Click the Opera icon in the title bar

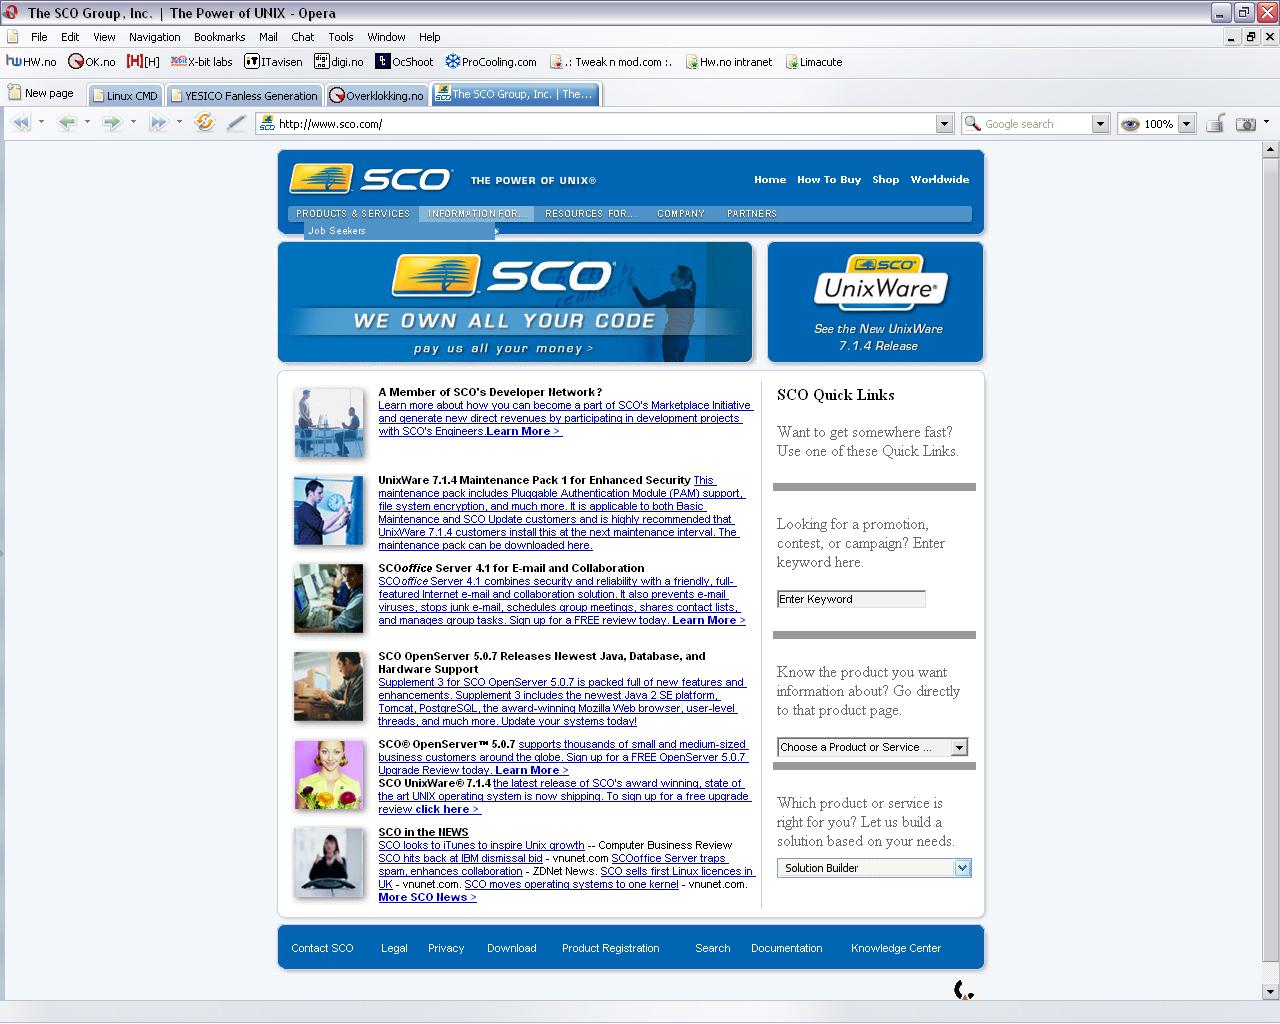[11, 12]
